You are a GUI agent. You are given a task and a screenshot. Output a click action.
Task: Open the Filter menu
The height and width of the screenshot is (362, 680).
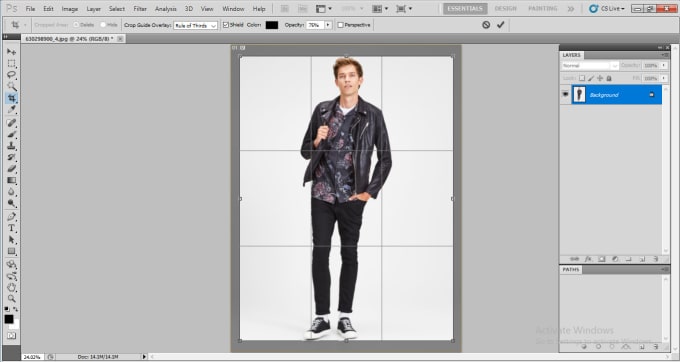[140, 9]
